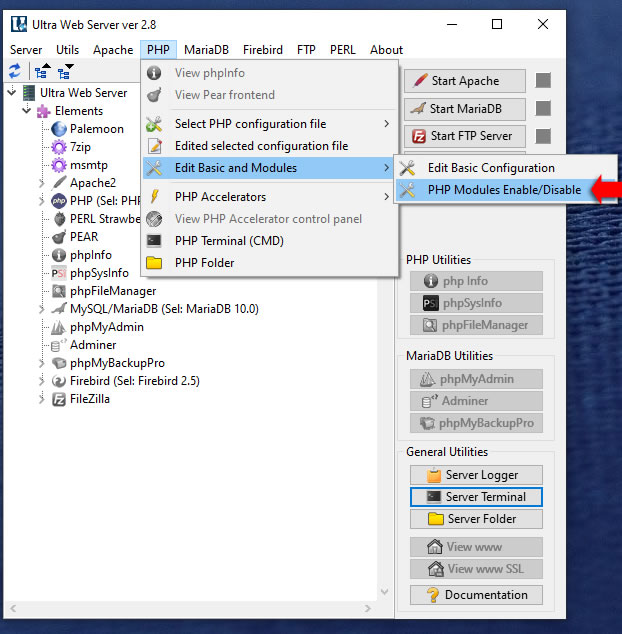
Task: Open the Firebird menu
Action: pyautogui.click(x=263, y=50)
